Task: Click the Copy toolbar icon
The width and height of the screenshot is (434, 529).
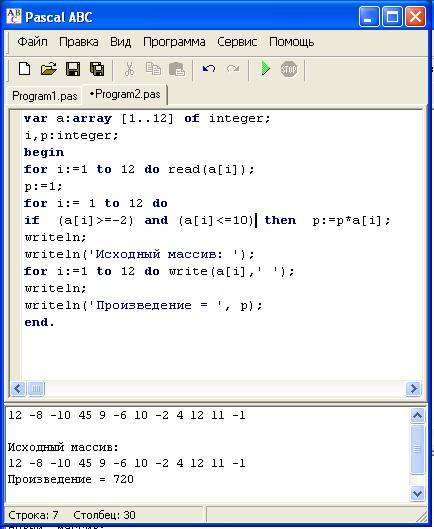Action: coord(153,69)
